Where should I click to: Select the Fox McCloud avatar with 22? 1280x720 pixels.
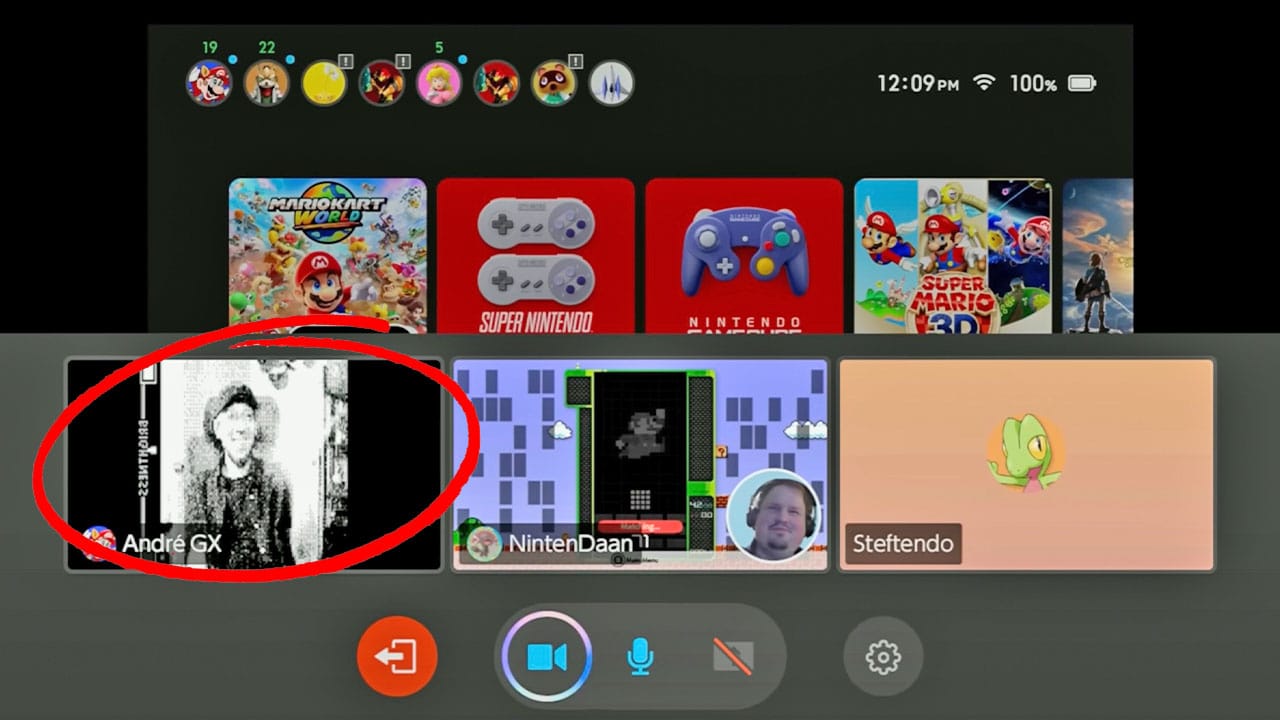(266, 83)
